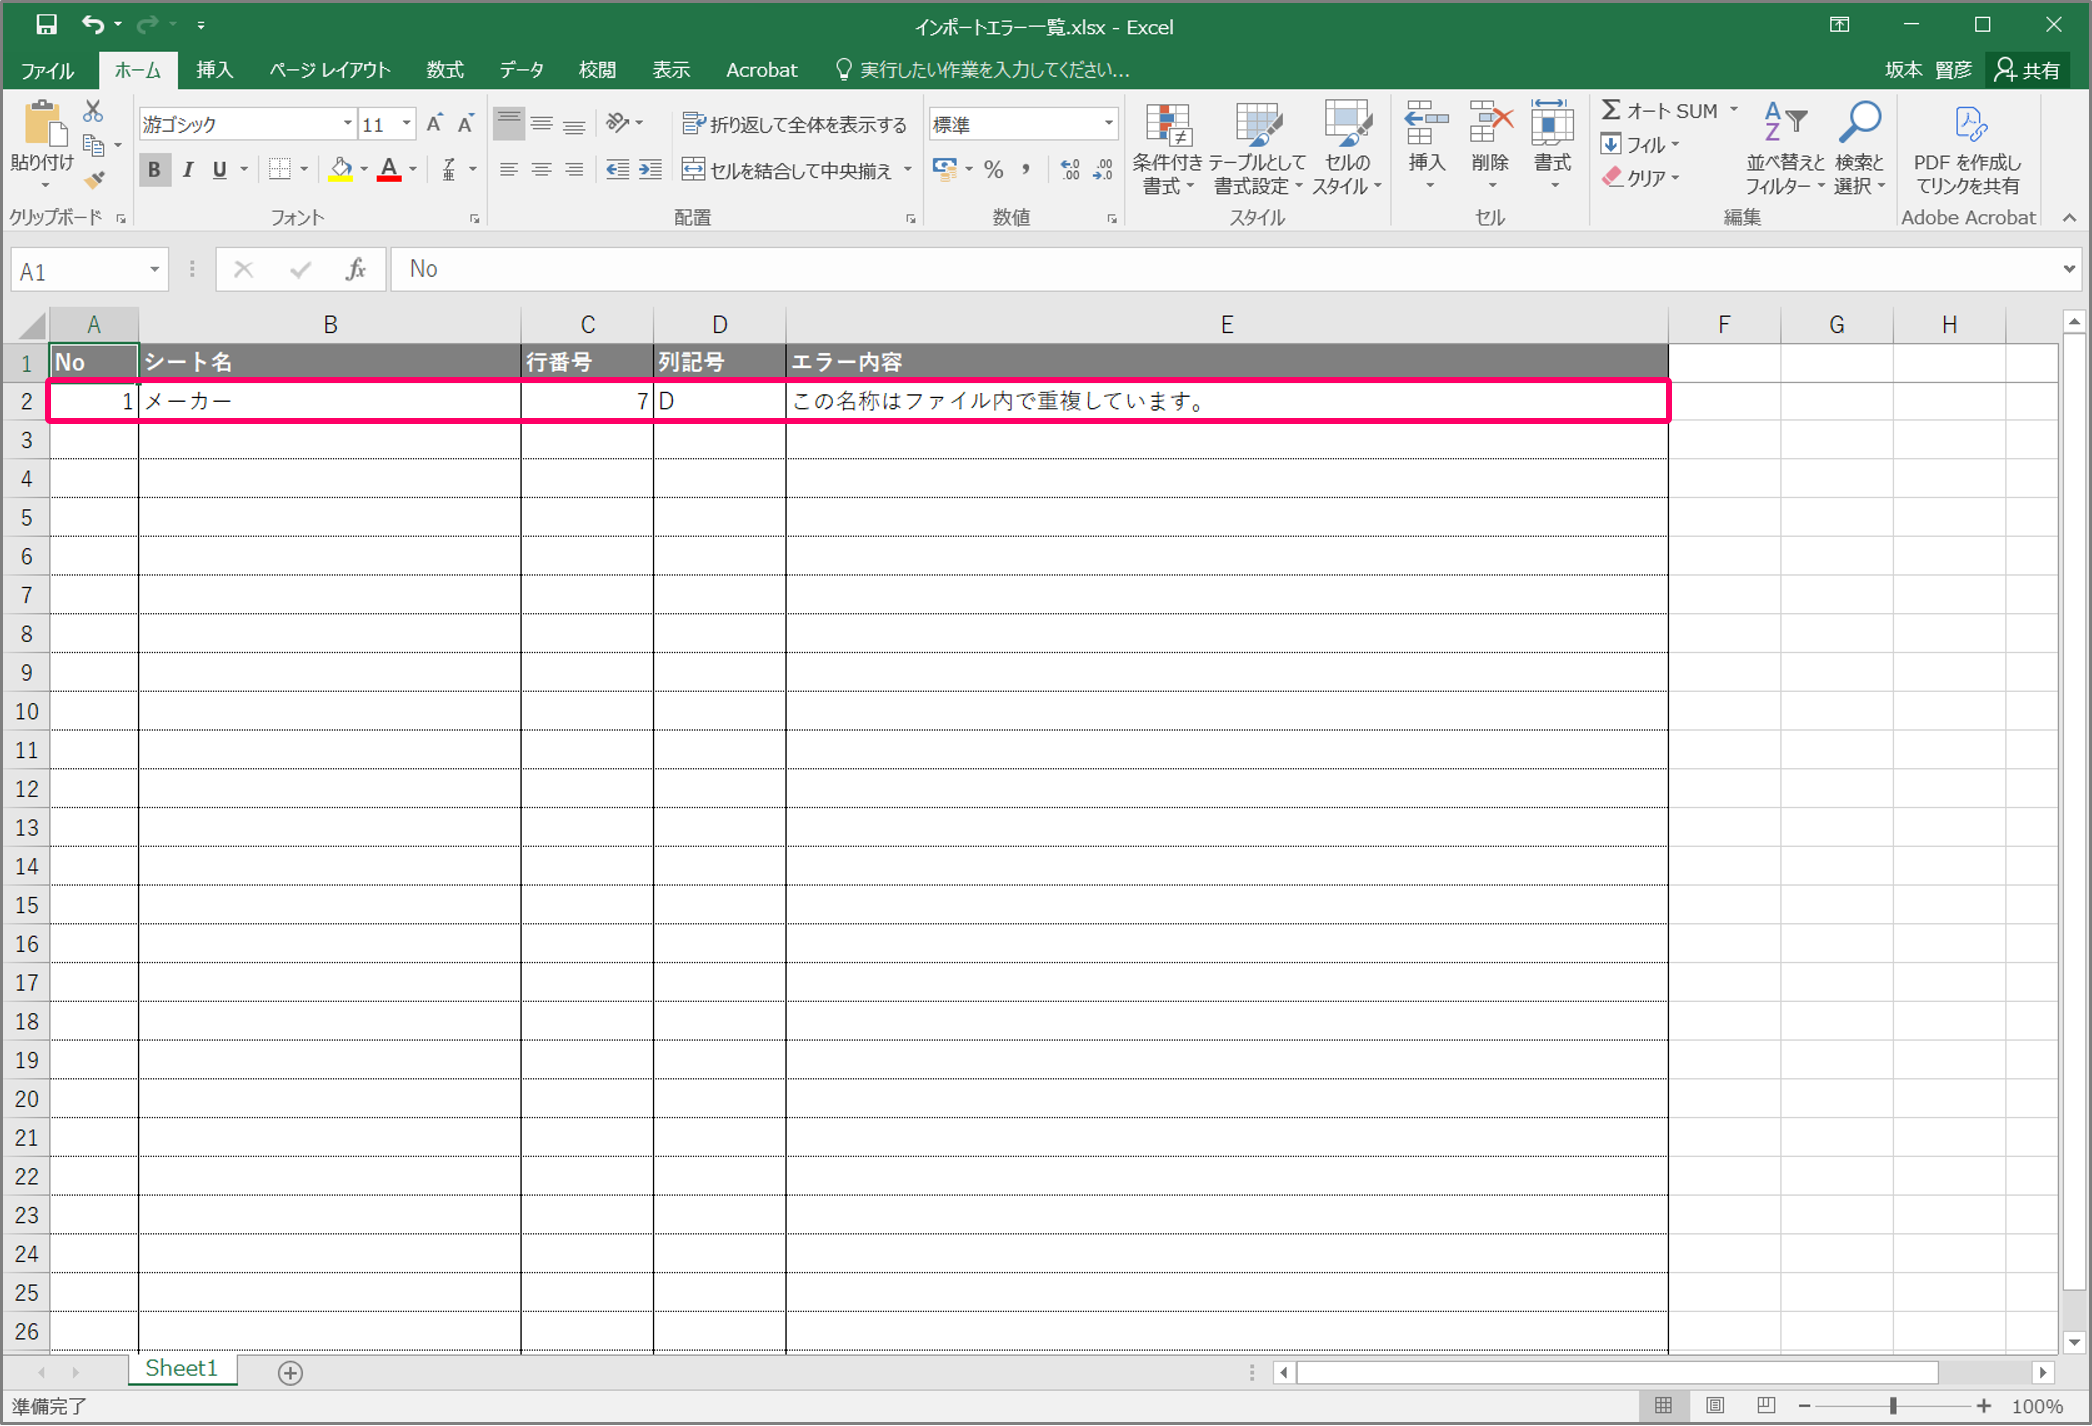Screen dimensions: 2092x1426
Task: Switch to the Data ribbon tab
Action: pos(521,70)
